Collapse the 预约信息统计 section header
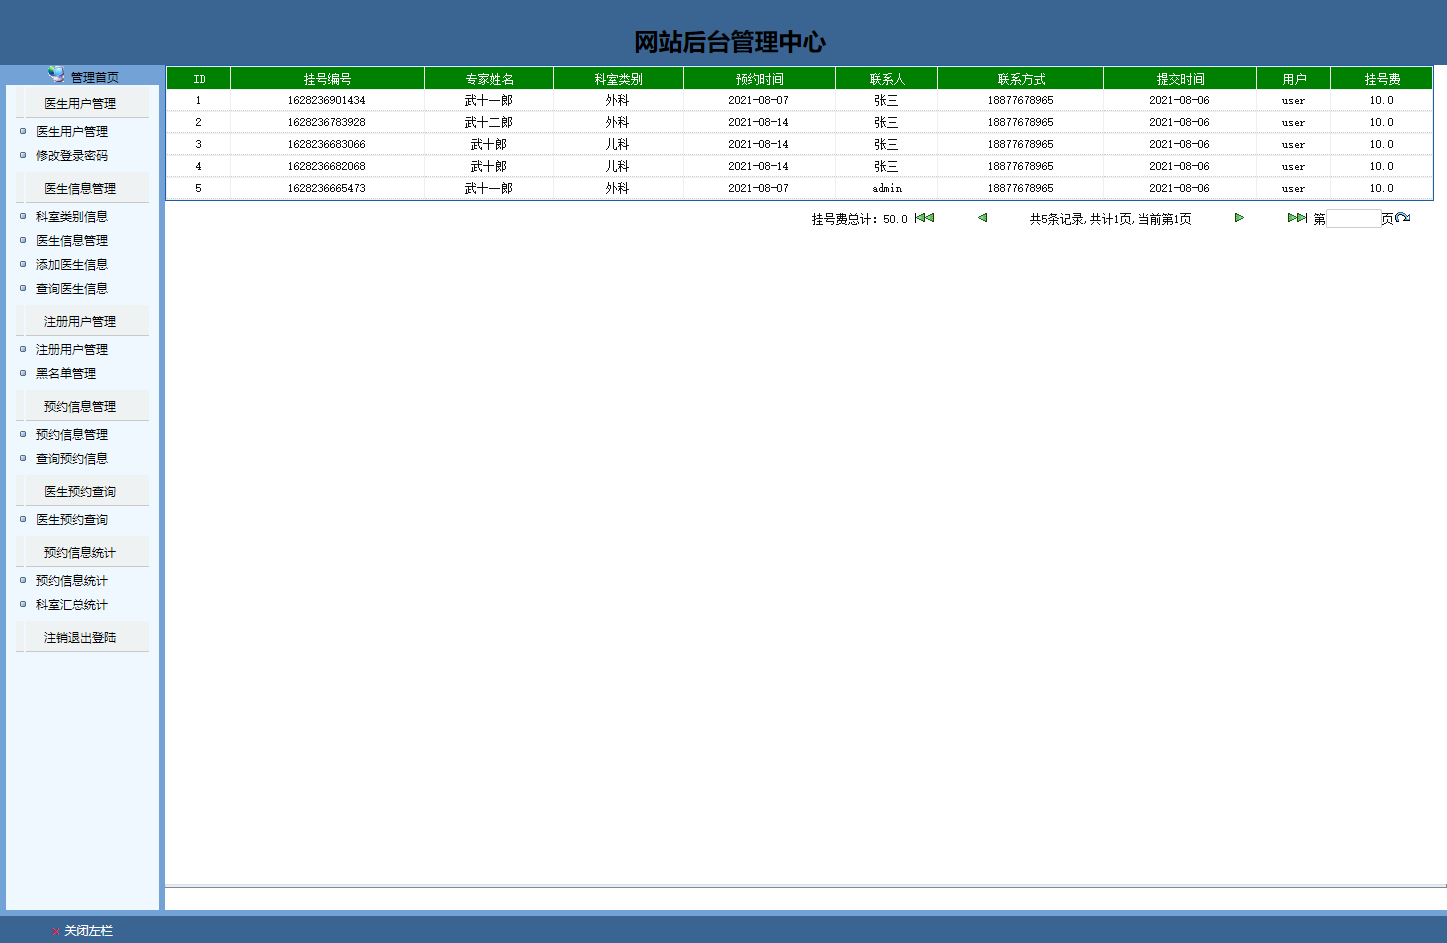This screenshot has width=1447, height=943. click(x=82, y=552)
